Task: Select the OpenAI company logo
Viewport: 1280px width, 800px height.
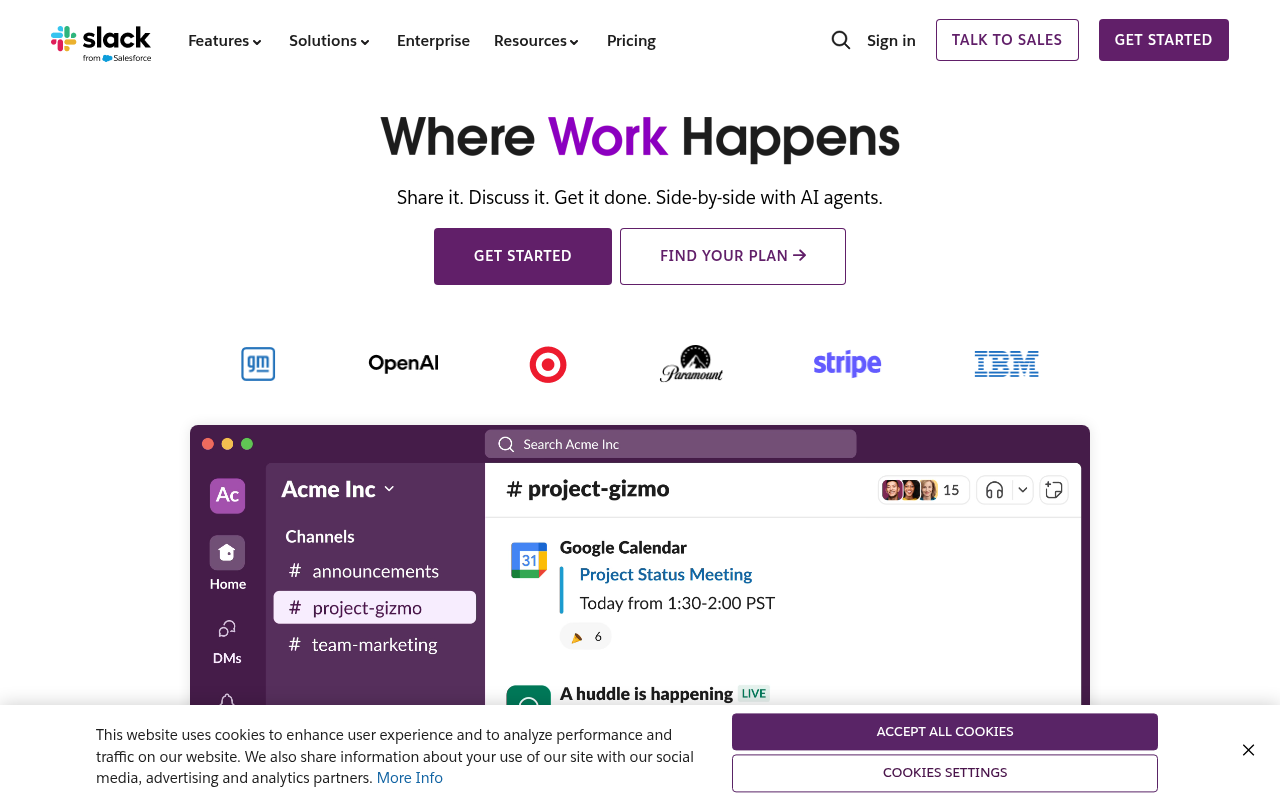Action: tap(403, 362)
